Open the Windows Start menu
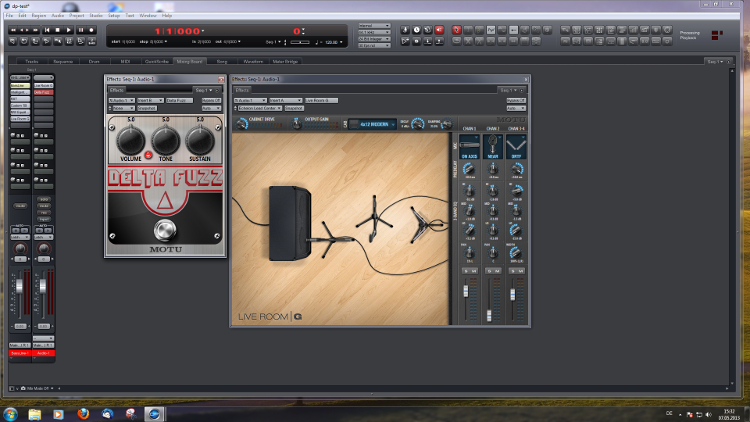This screenshot has width=750, height=422. pos(10,414)
